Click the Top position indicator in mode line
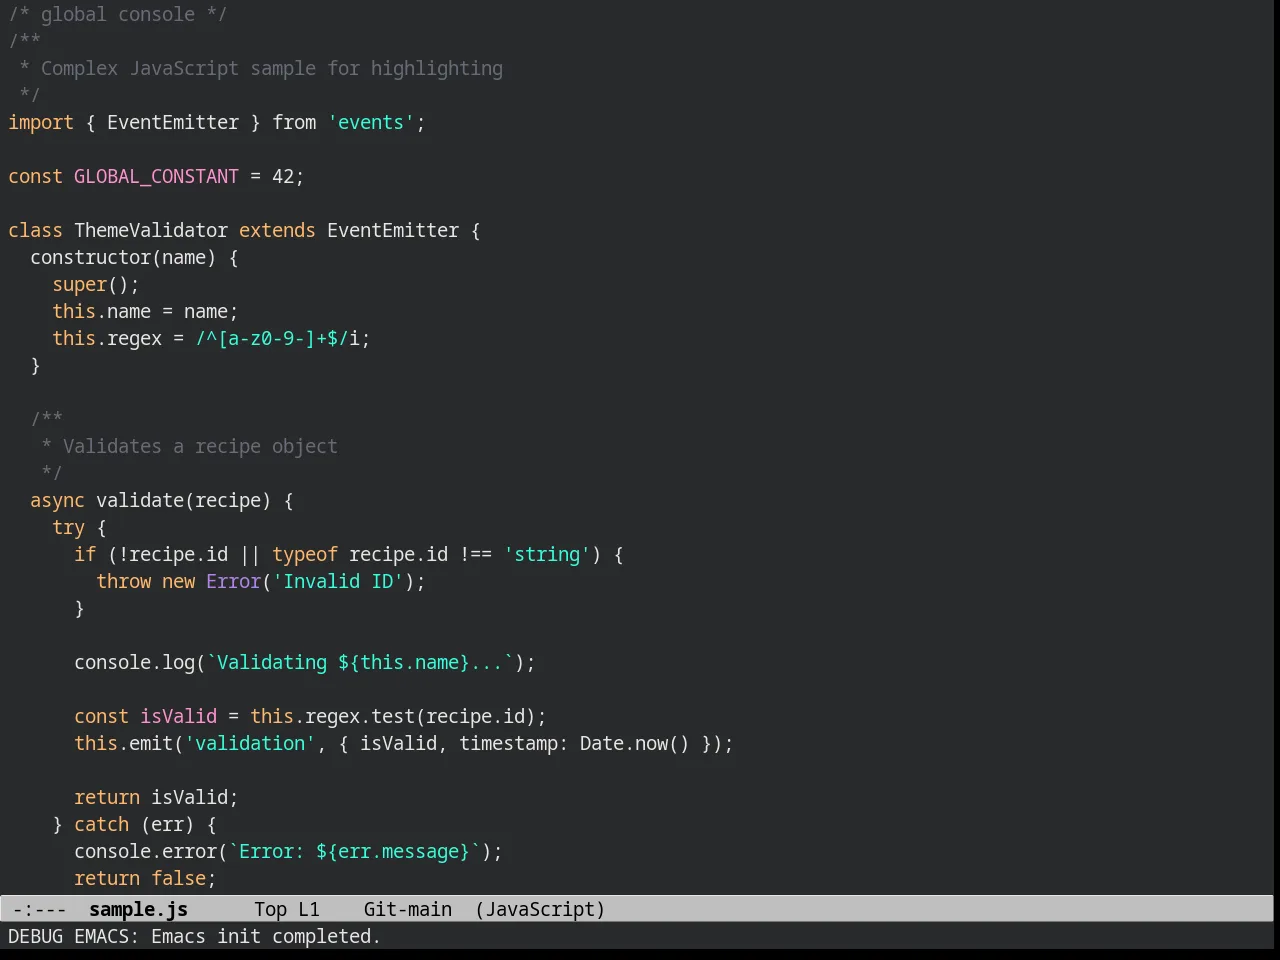 coord(270,909)
